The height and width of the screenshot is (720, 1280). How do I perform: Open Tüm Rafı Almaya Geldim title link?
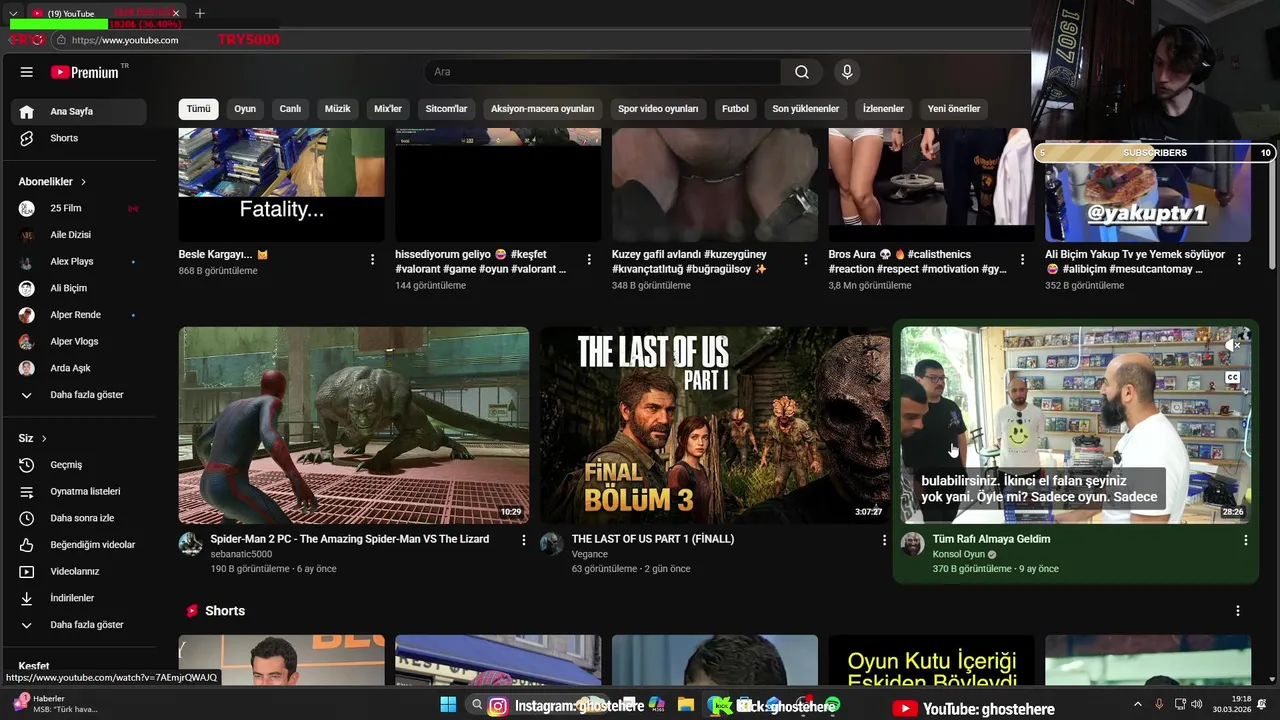click(x=991, y=539)
